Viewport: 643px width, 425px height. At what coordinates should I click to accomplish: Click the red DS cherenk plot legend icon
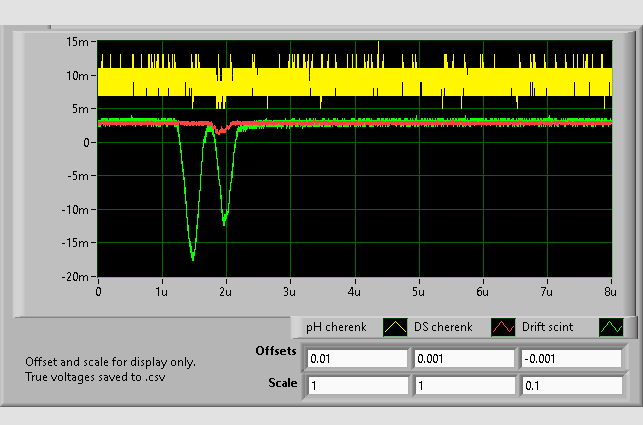502,327
